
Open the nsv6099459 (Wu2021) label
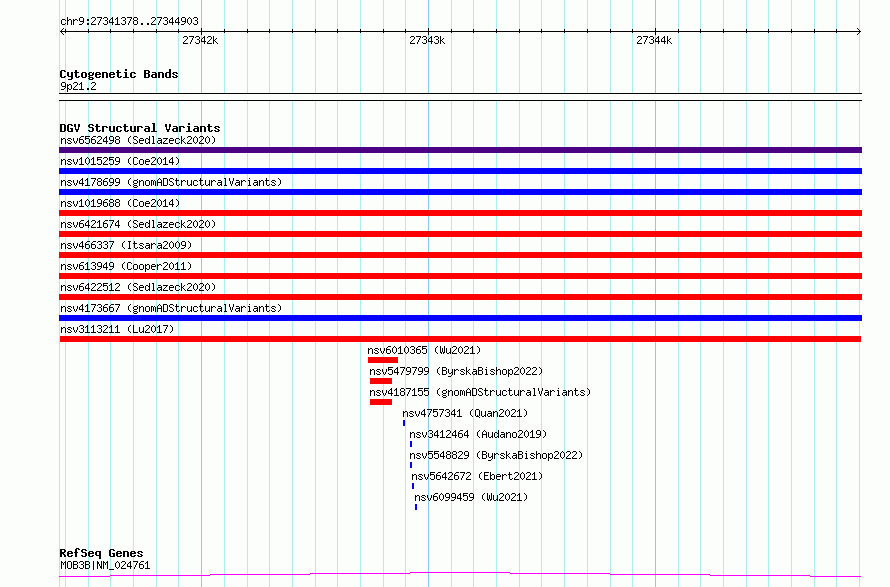[x=471, y=497]
